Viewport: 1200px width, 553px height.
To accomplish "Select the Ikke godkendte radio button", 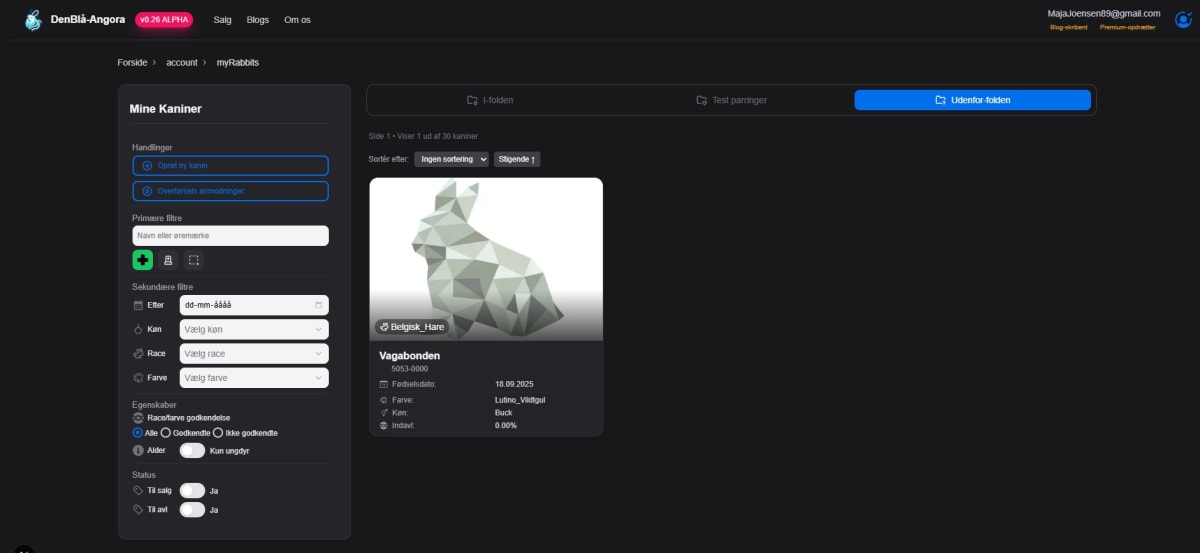I will point(219,433).
